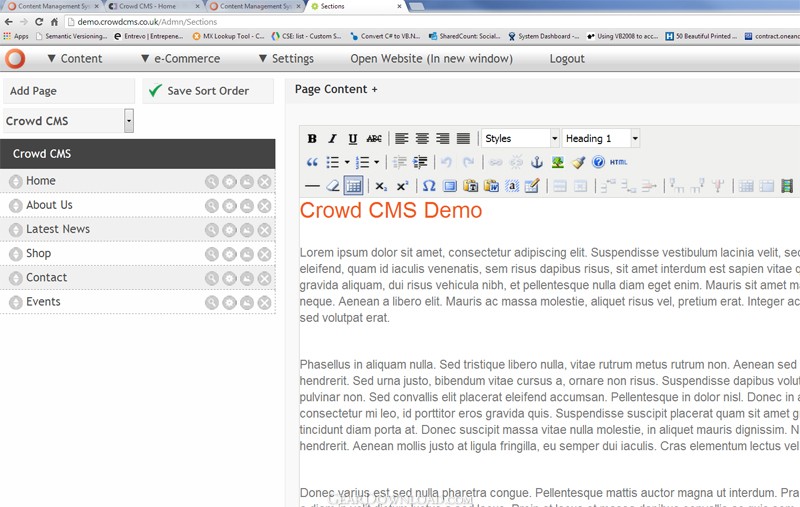
Task: Open the e-Commerce menu
Action: (181, 59)
